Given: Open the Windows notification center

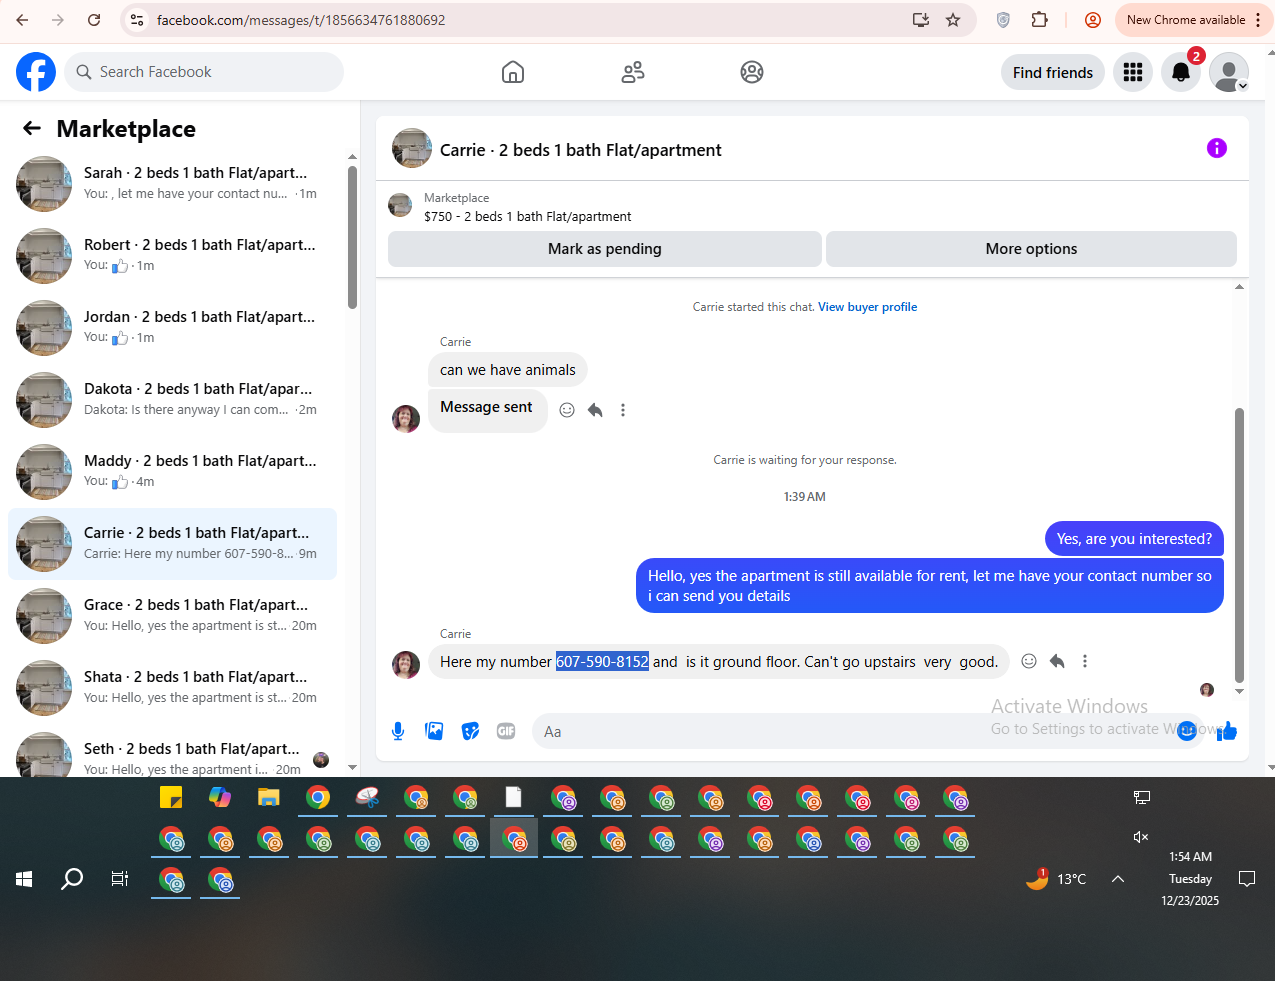Looking at the screenshot, I should coord(1247,879).
